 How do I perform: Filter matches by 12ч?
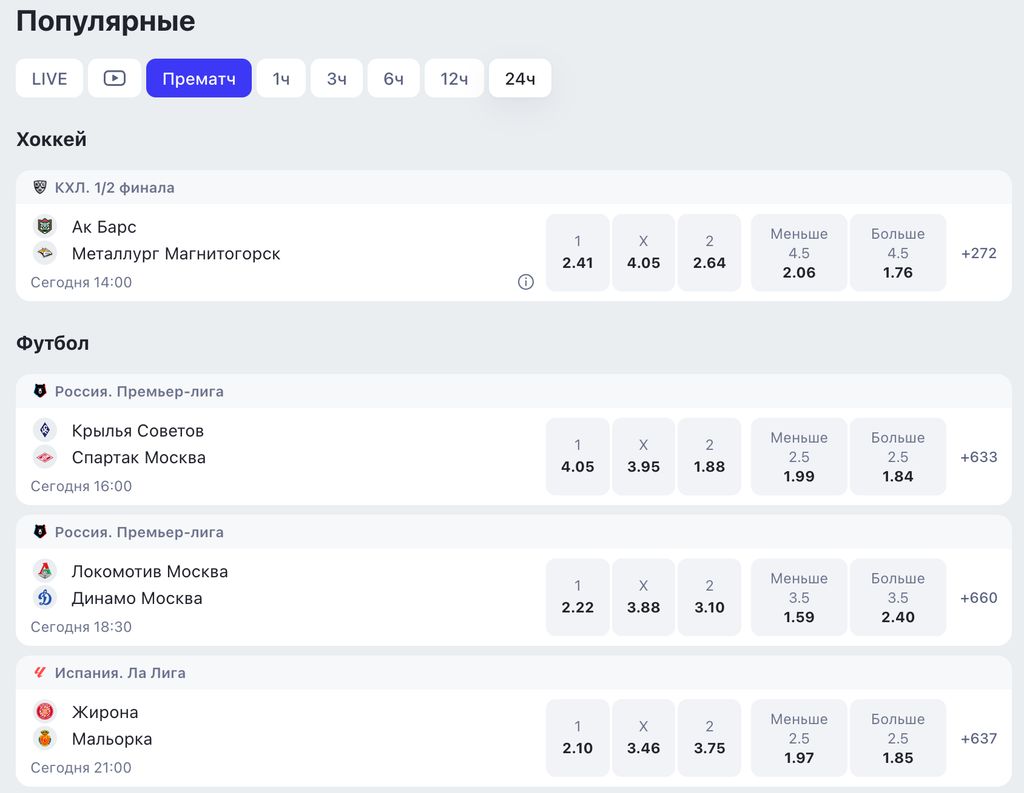tap(454, 78)
